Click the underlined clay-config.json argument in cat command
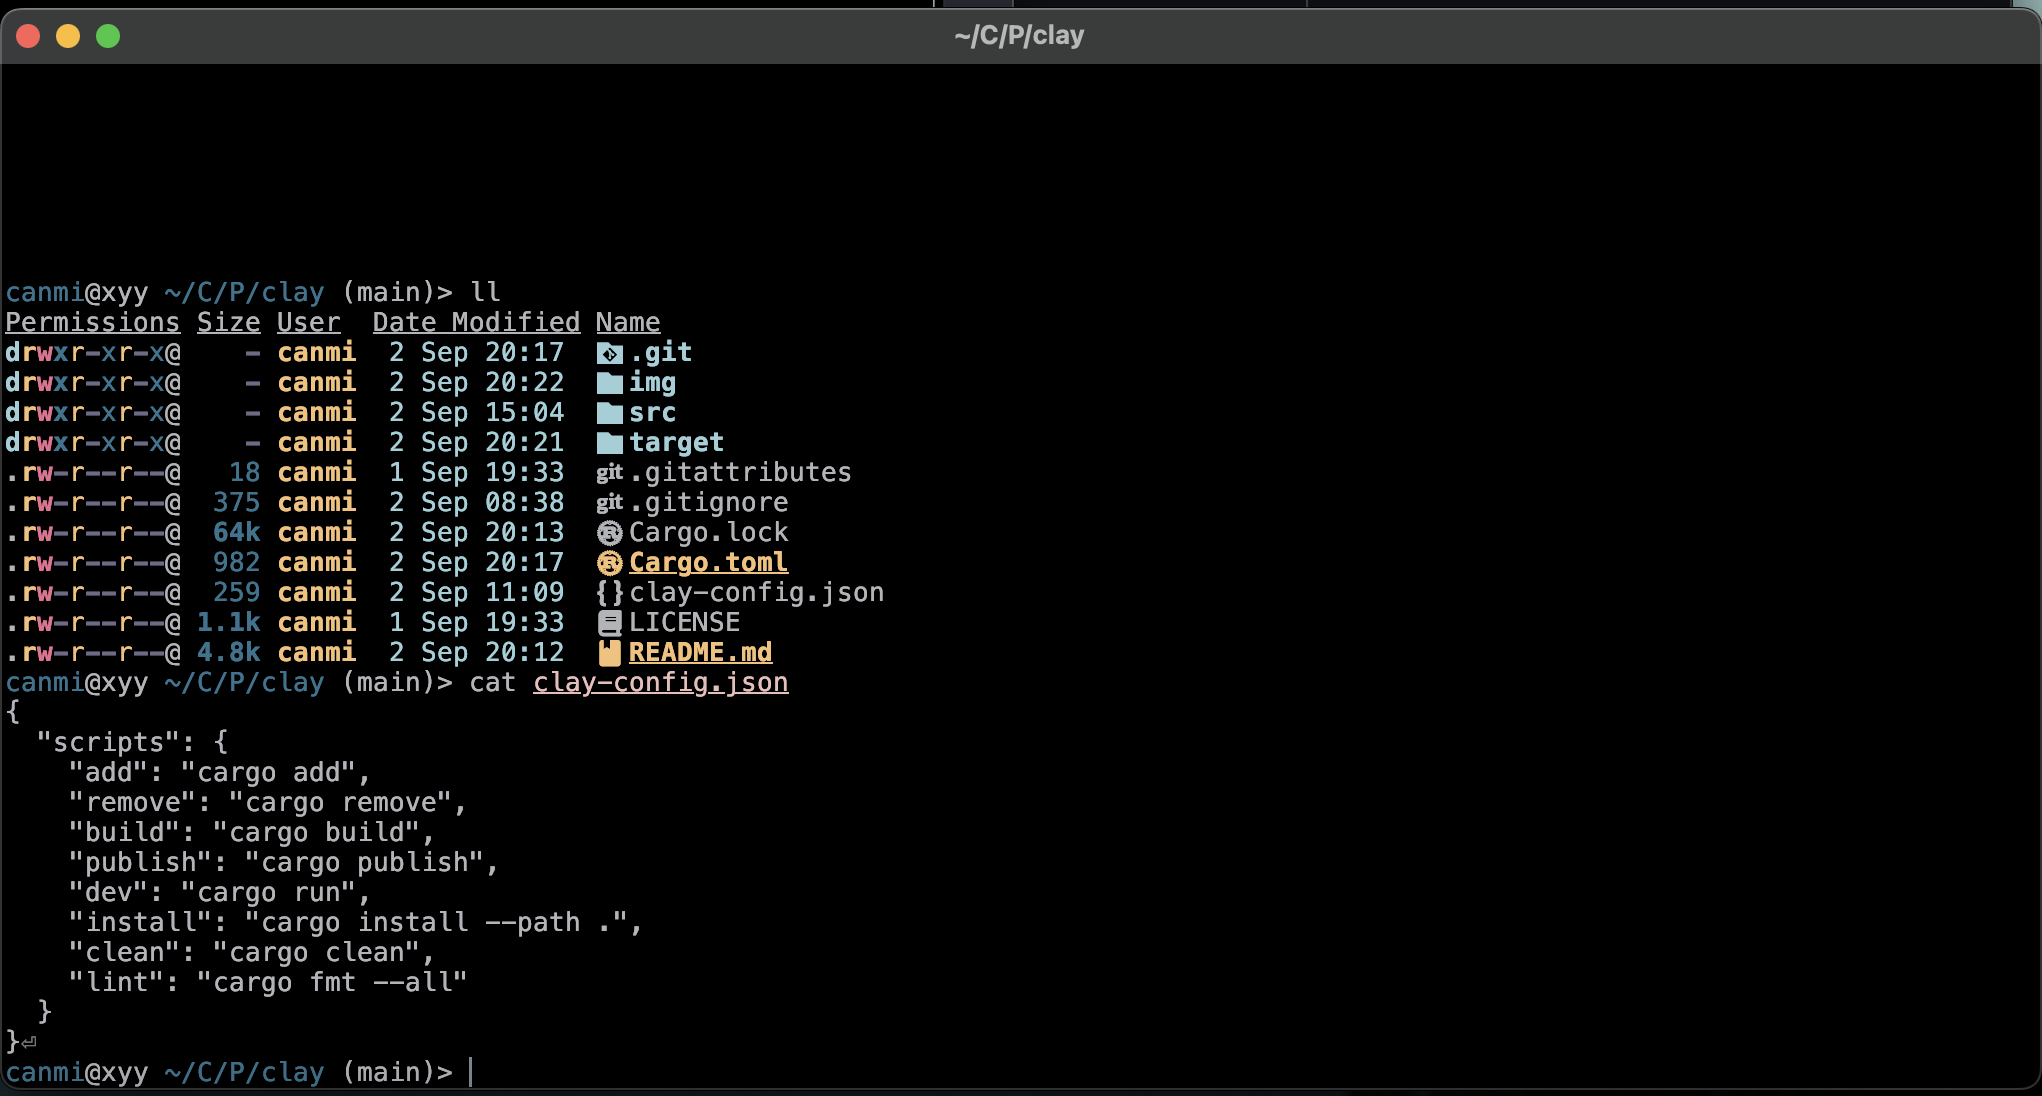2042x1096 pixels. (x=660, y=683)
